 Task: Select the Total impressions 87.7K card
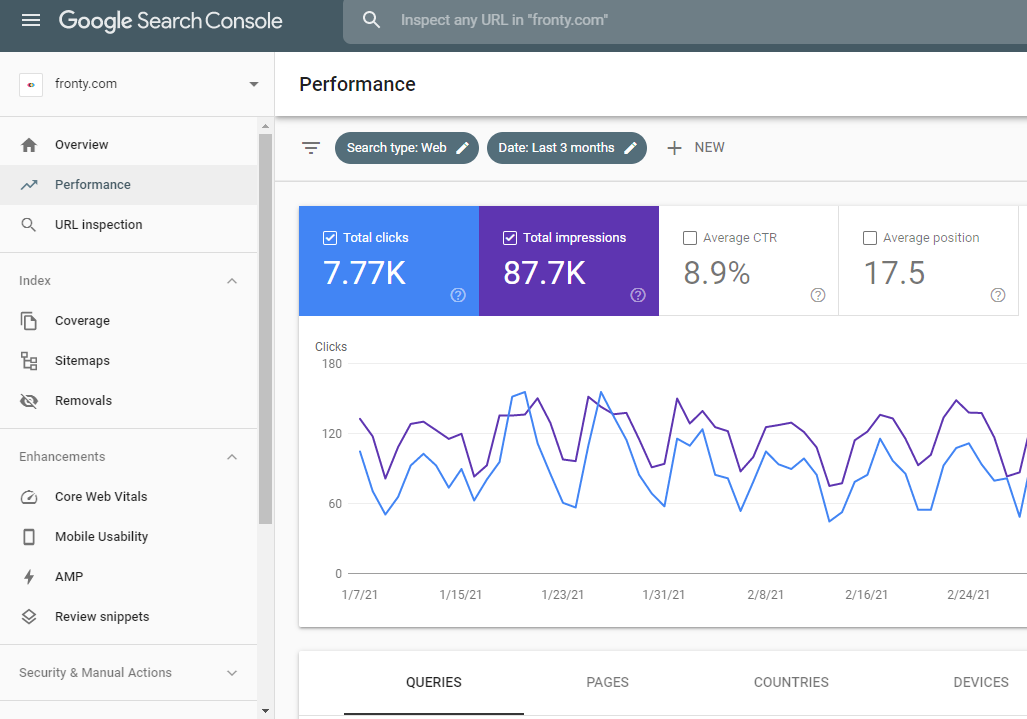pos(569,261)
